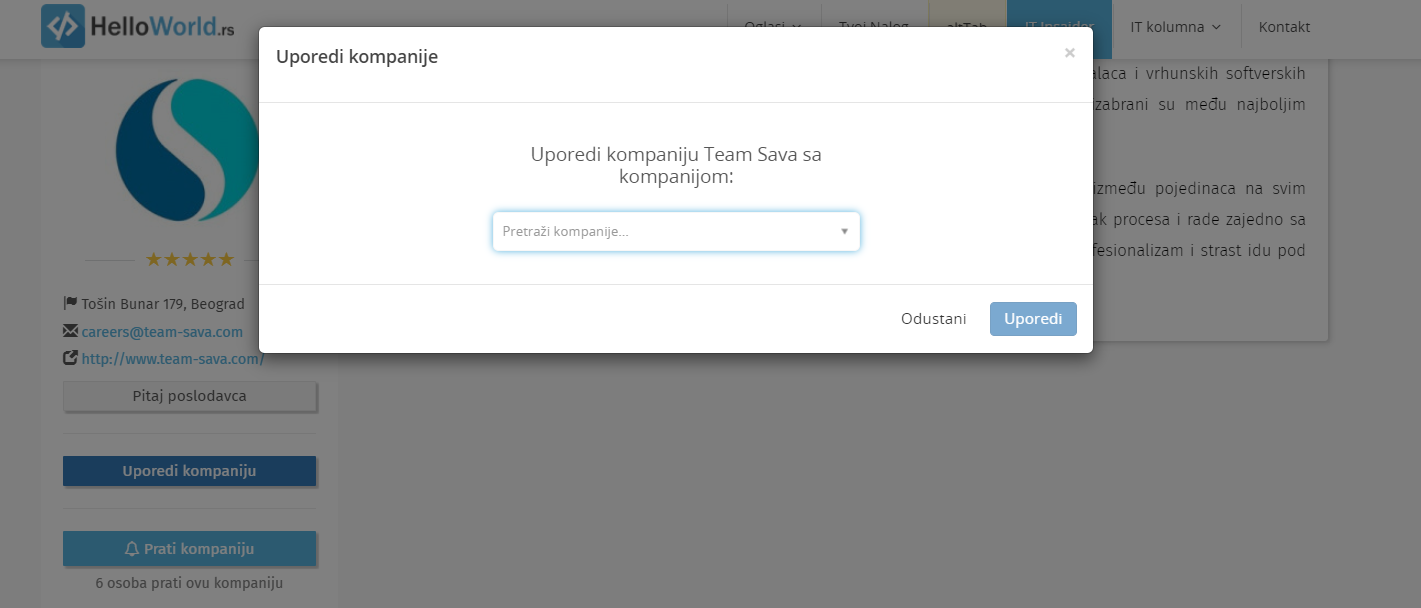Click the dropdown arrow in company search
The width and height of the screenshot is (1421, 608).
[x=844, y=231]
